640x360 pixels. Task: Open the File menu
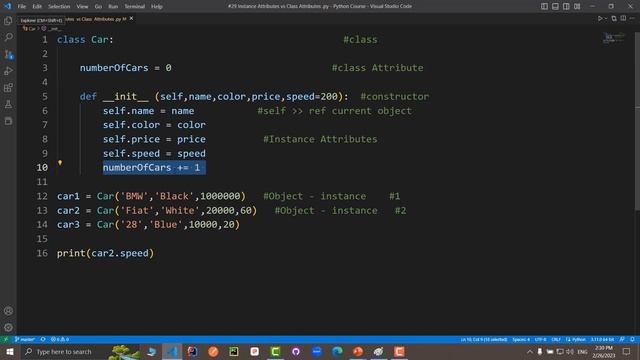coord(22,7)
